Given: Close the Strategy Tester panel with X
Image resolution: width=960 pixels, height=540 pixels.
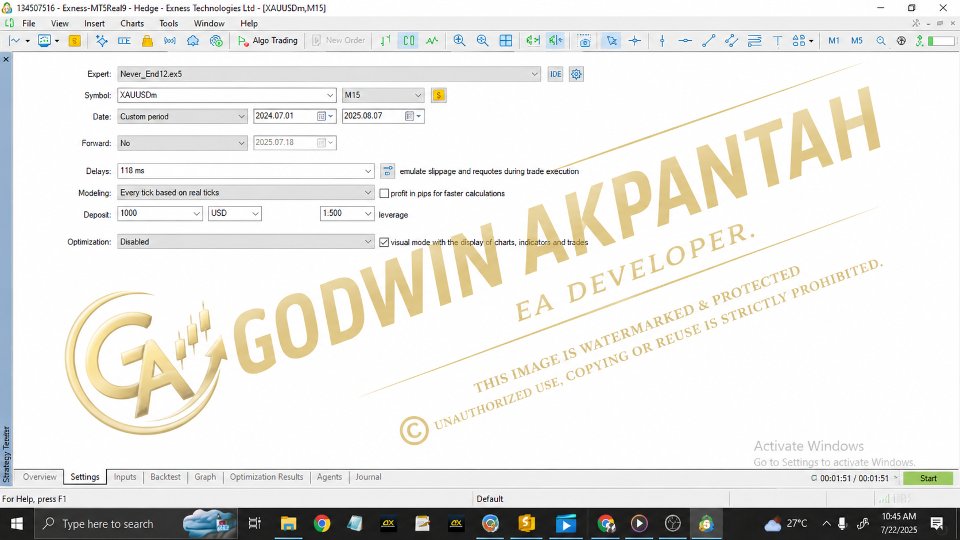Looking at the screenshot, I should click(x=6, y=59).
